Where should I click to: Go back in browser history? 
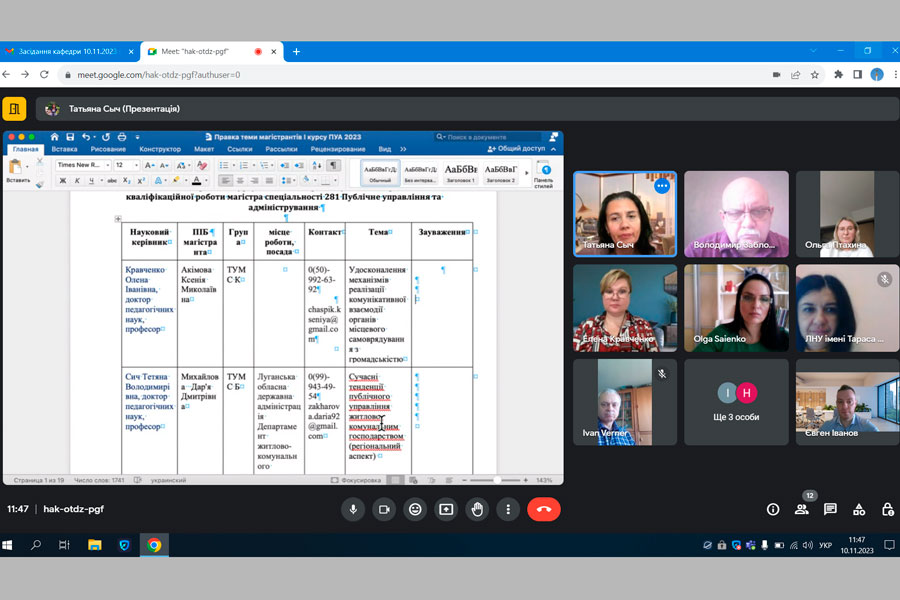point(6,75)
